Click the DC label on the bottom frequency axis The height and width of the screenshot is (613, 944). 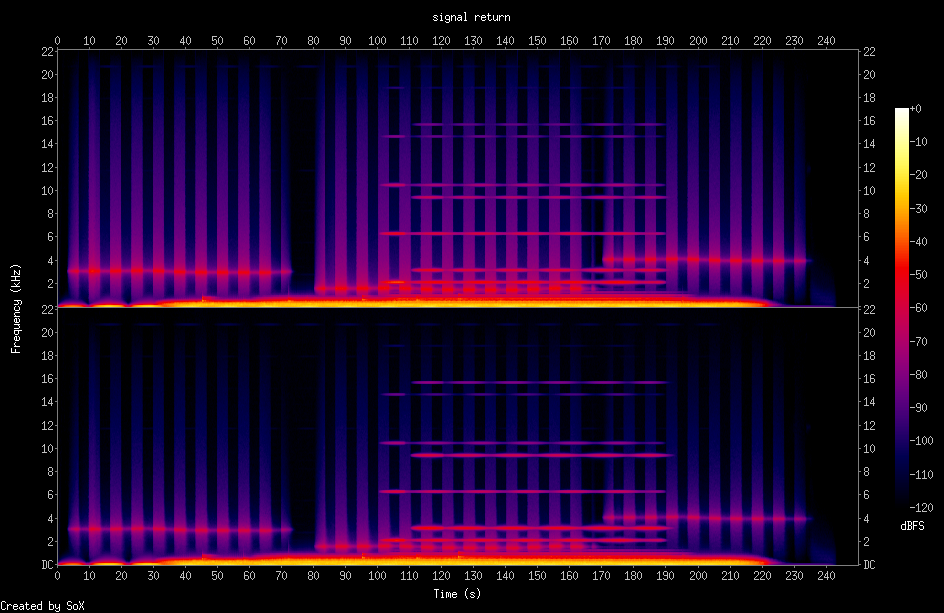[46, 564]
